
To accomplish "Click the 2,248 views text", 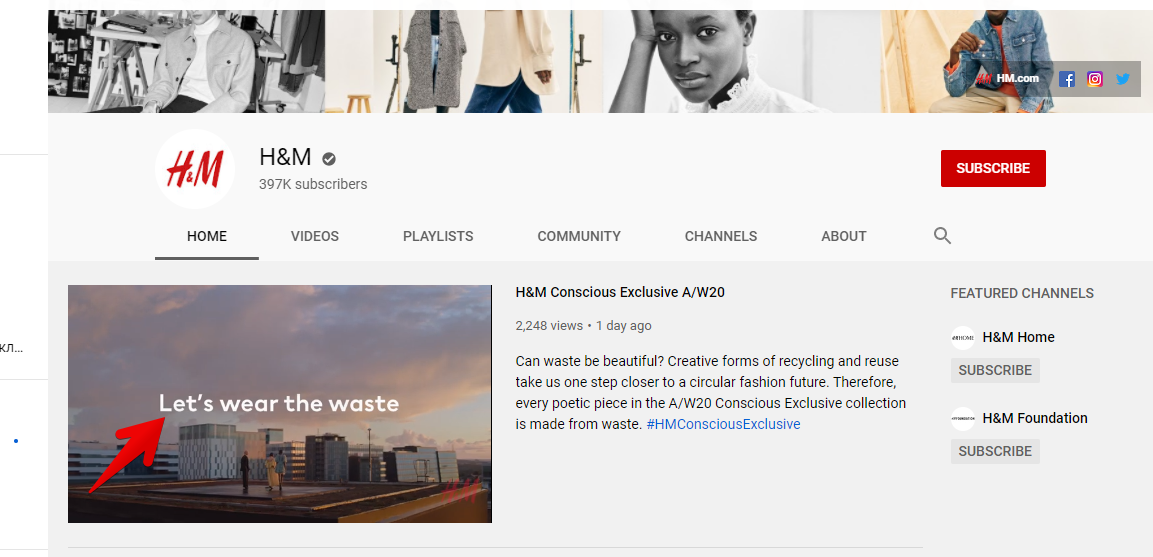I will coord(549,325).
